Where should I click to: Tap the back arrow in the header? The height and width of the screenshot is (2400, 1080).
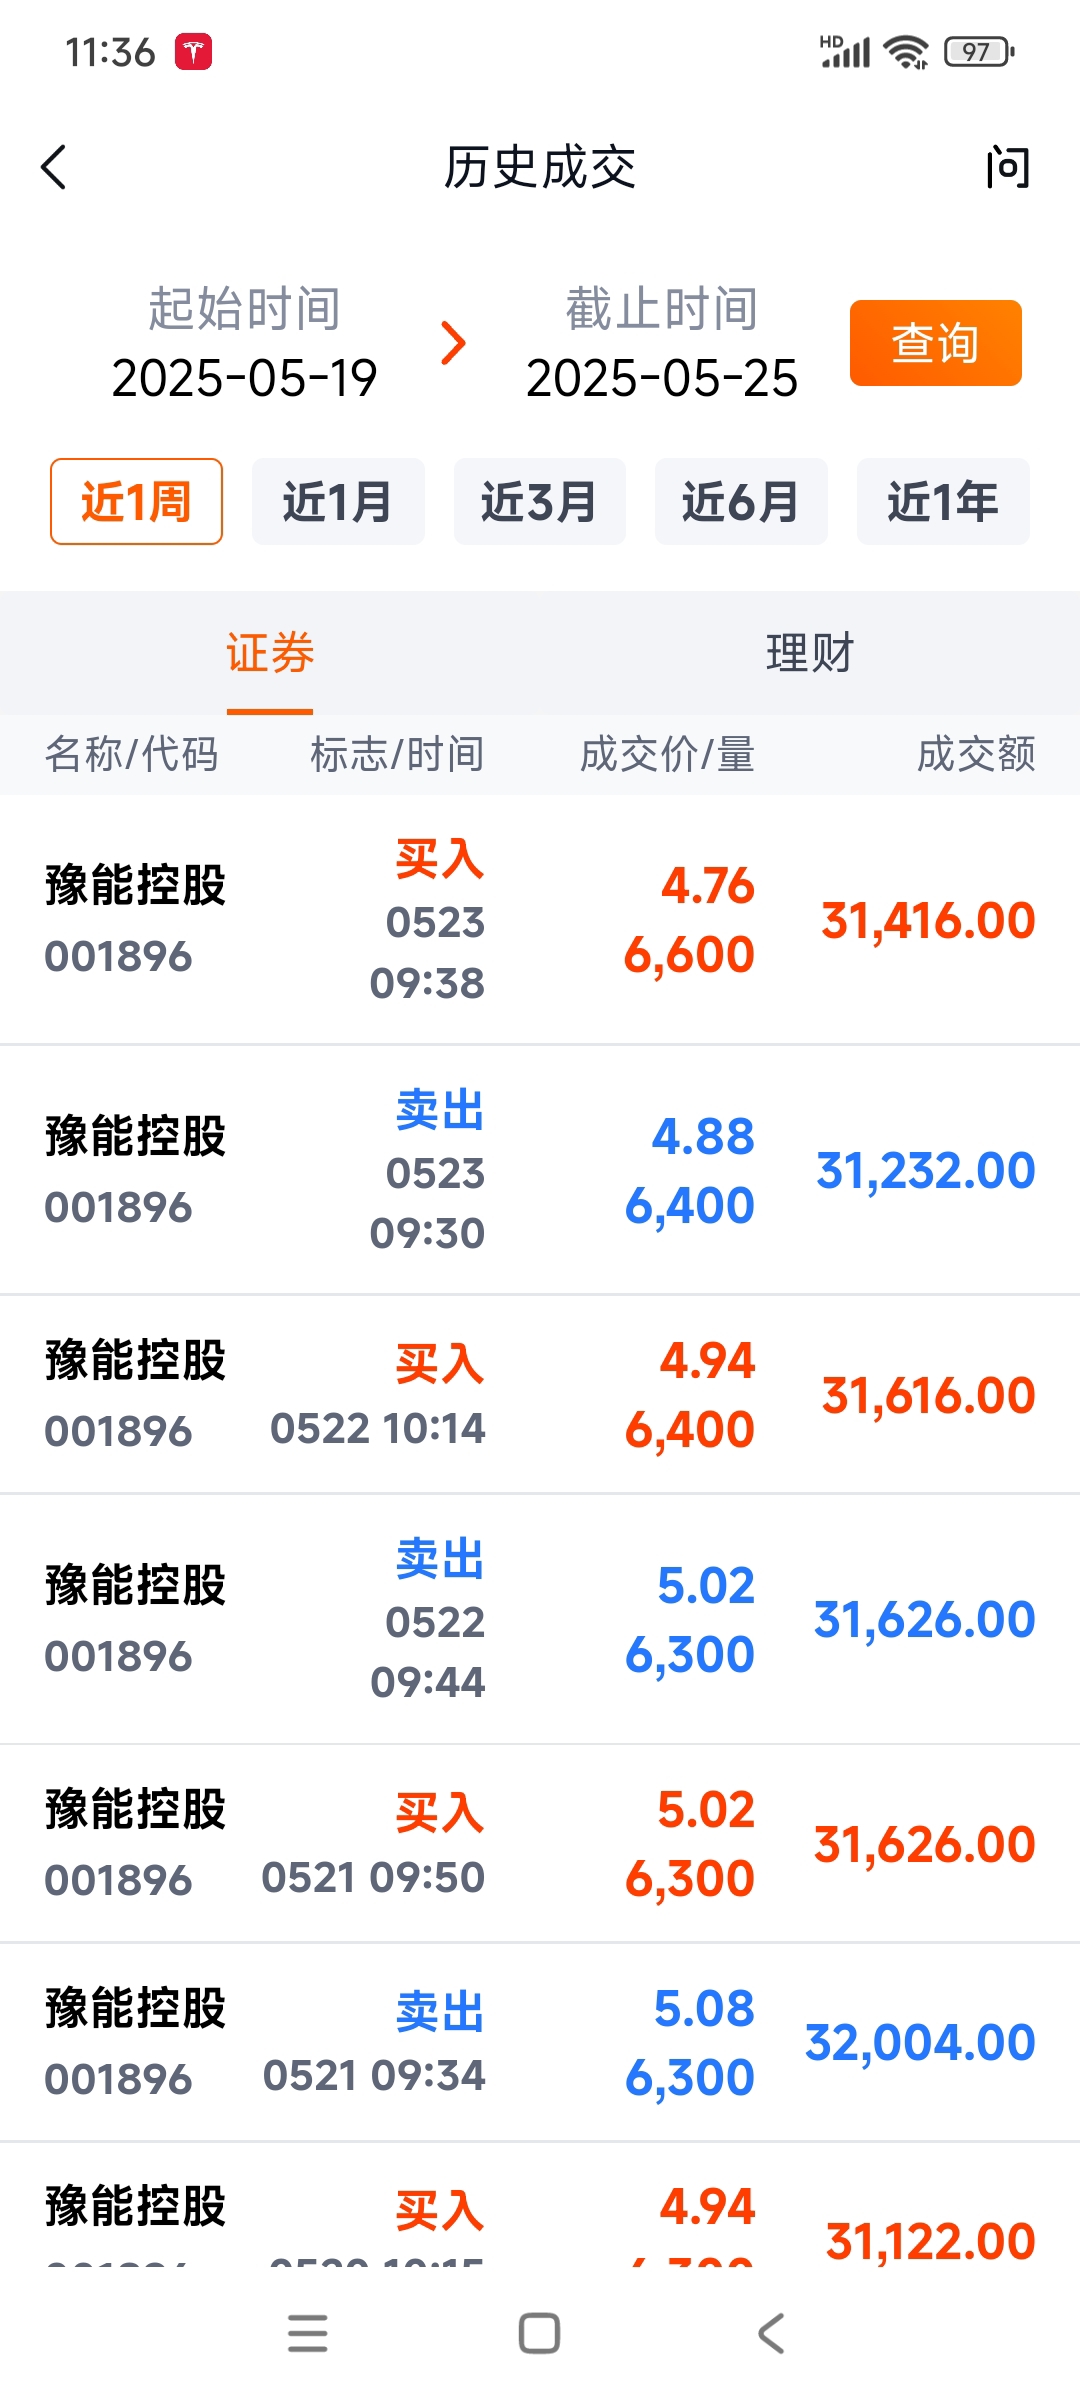click(54, 167)
